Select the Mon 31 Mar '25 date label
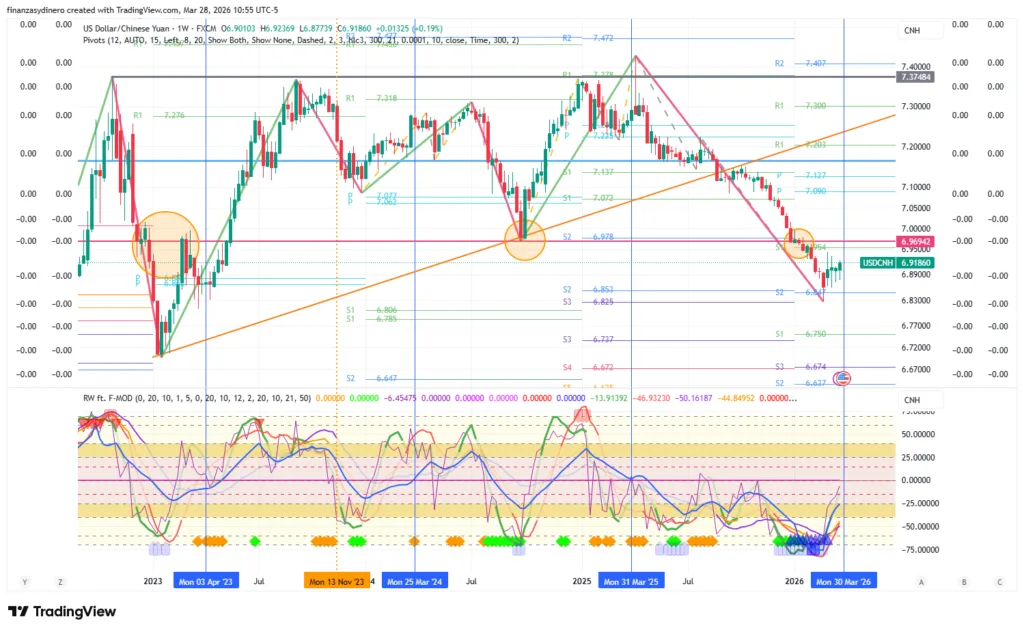 click(x=631, y=581)
